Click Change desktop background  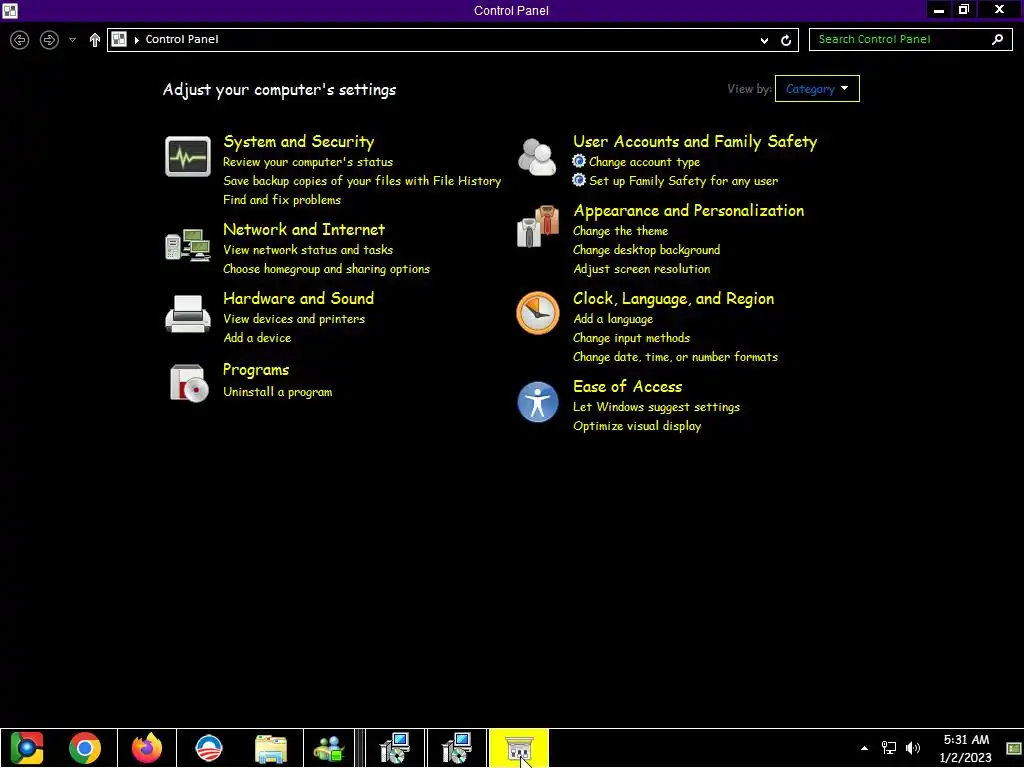pos(647,250)
